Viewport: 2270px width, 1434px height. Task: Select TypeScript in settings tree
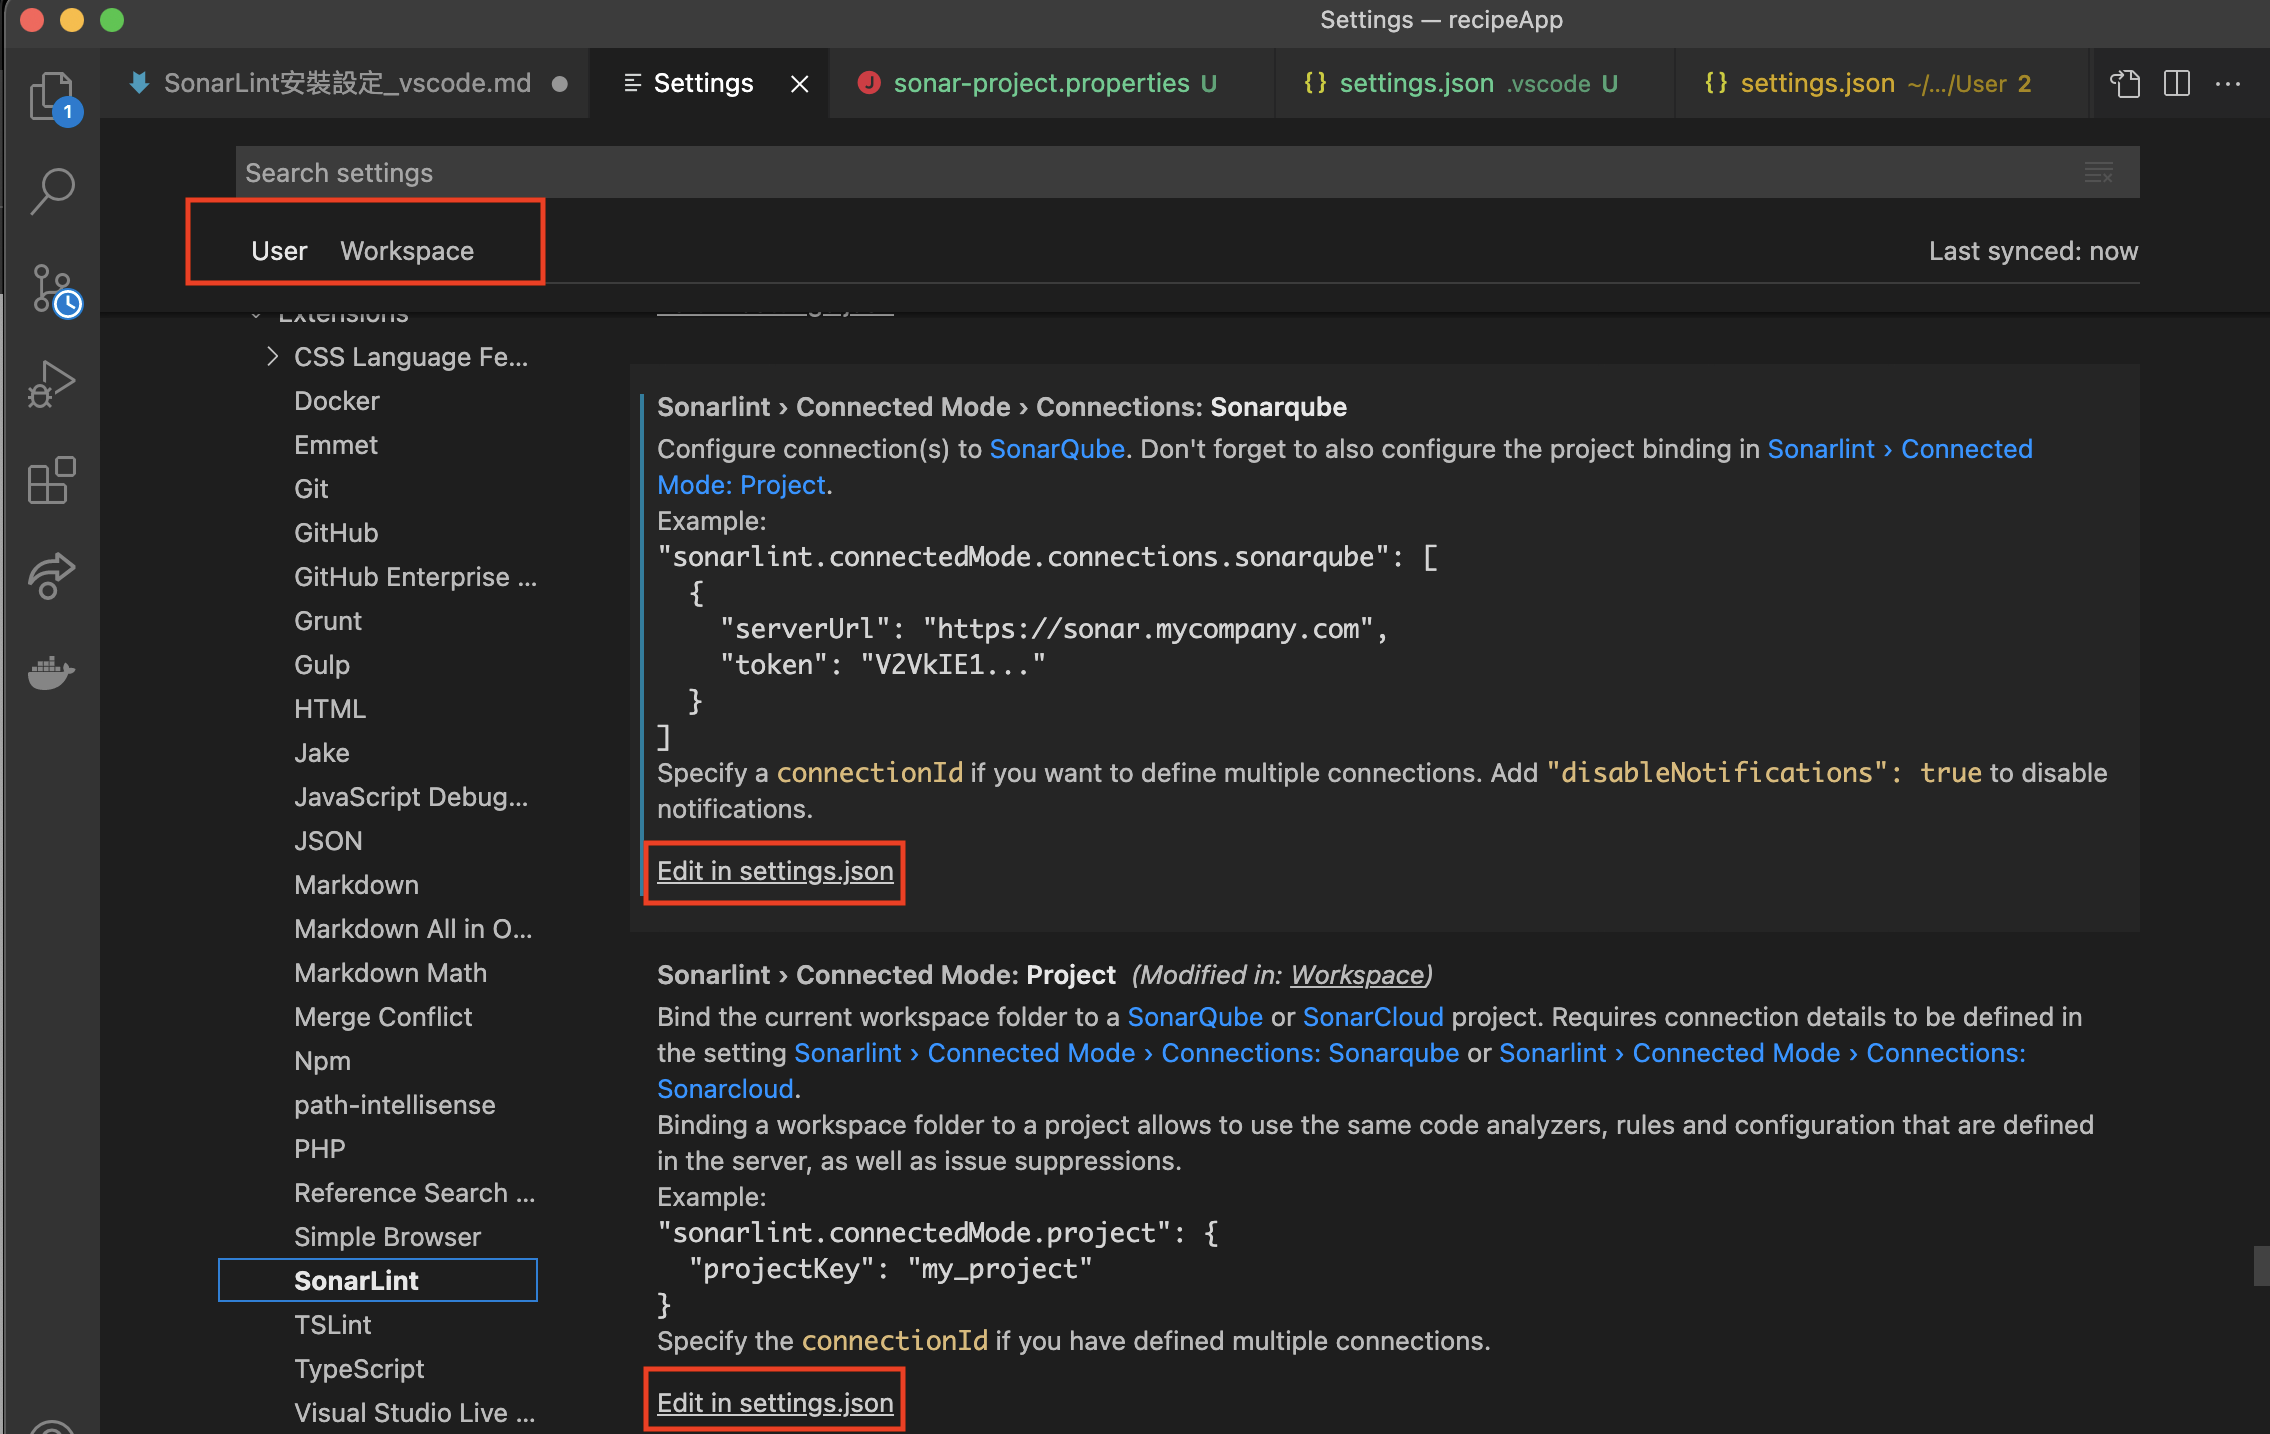pos(359,1369)
